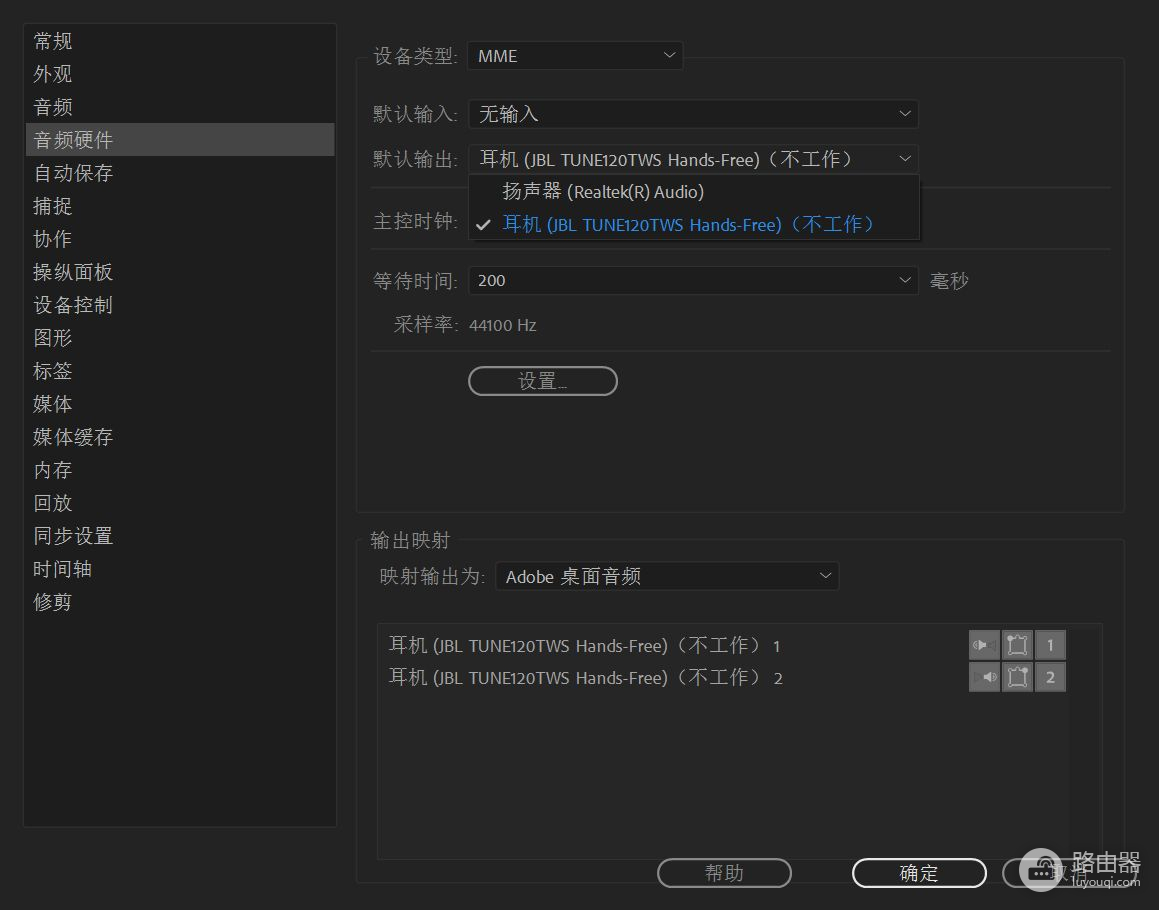The image size is (1159, 910).
Task: Select 捕捉 in the preferences list
Action: [180, 206]
